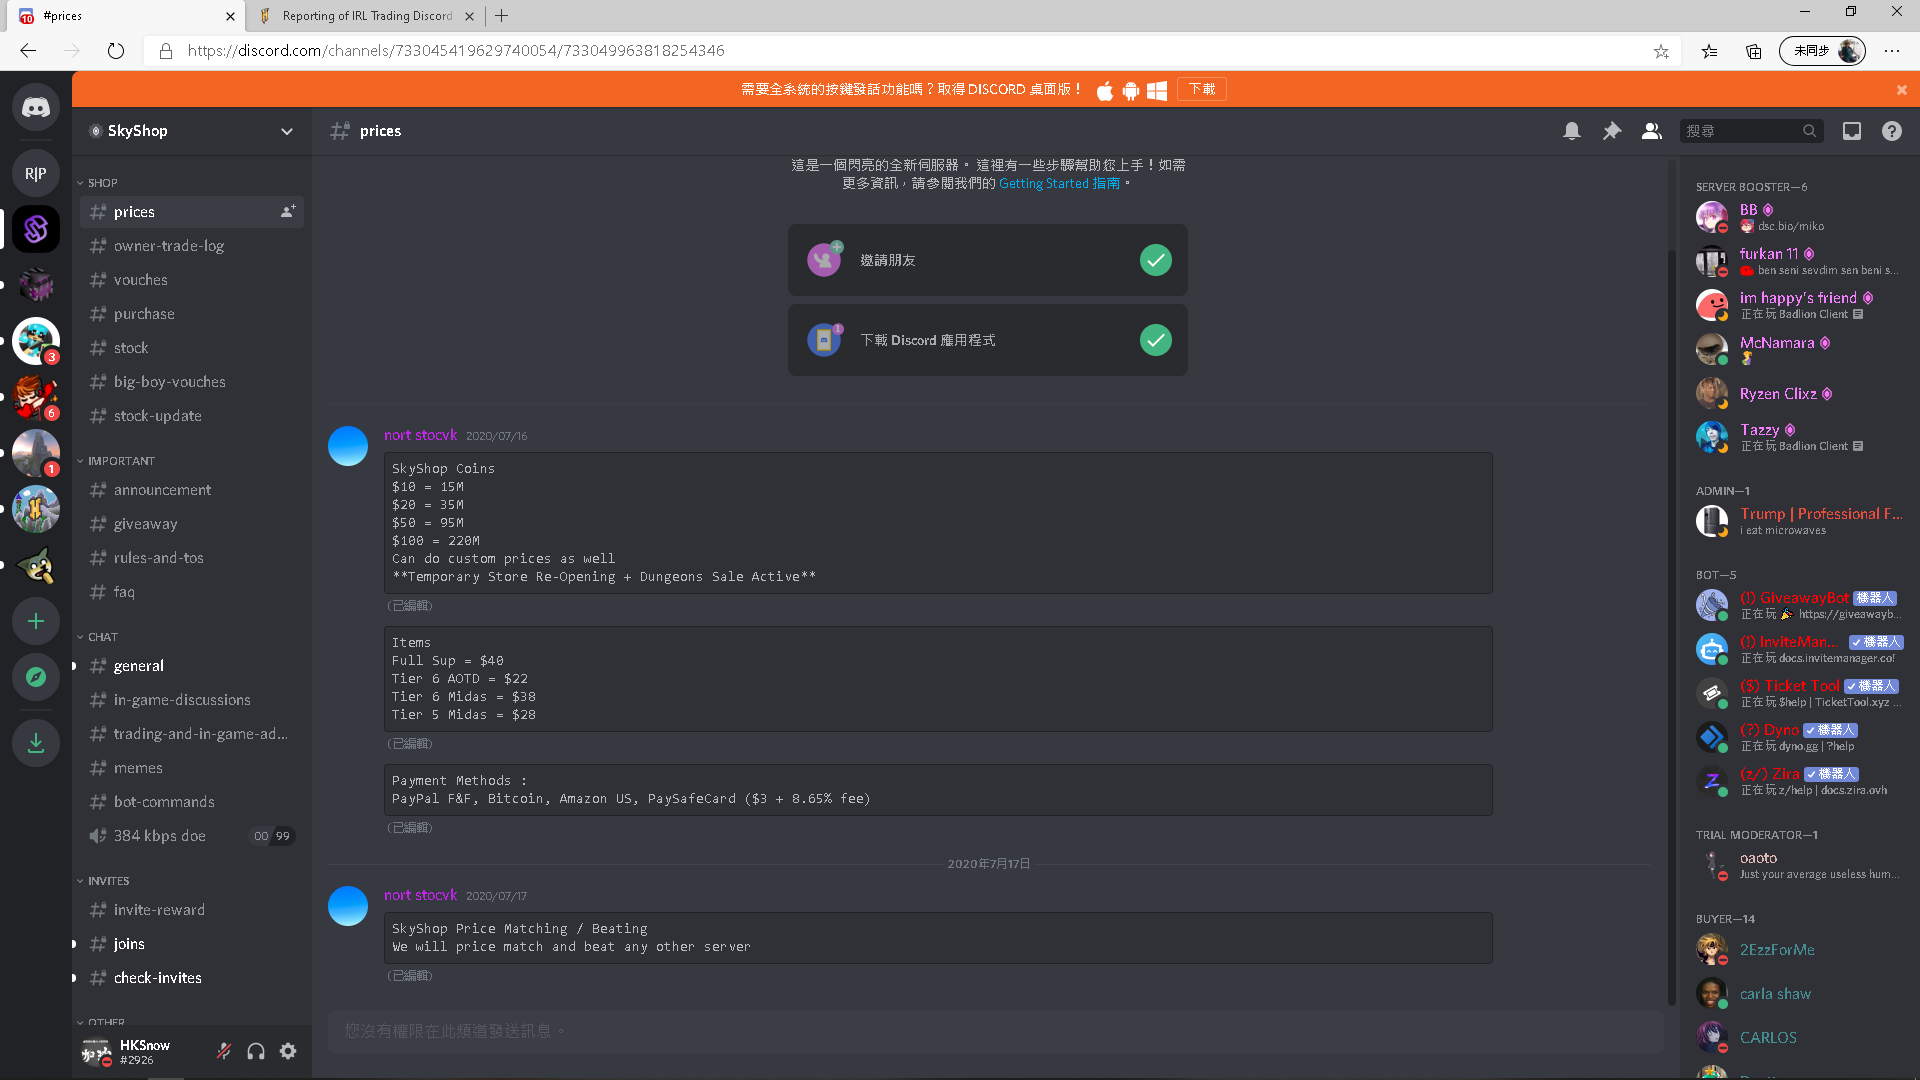Open Discord home direct messages icon
Screen dimensions: 1920x1080
point(36,107)
